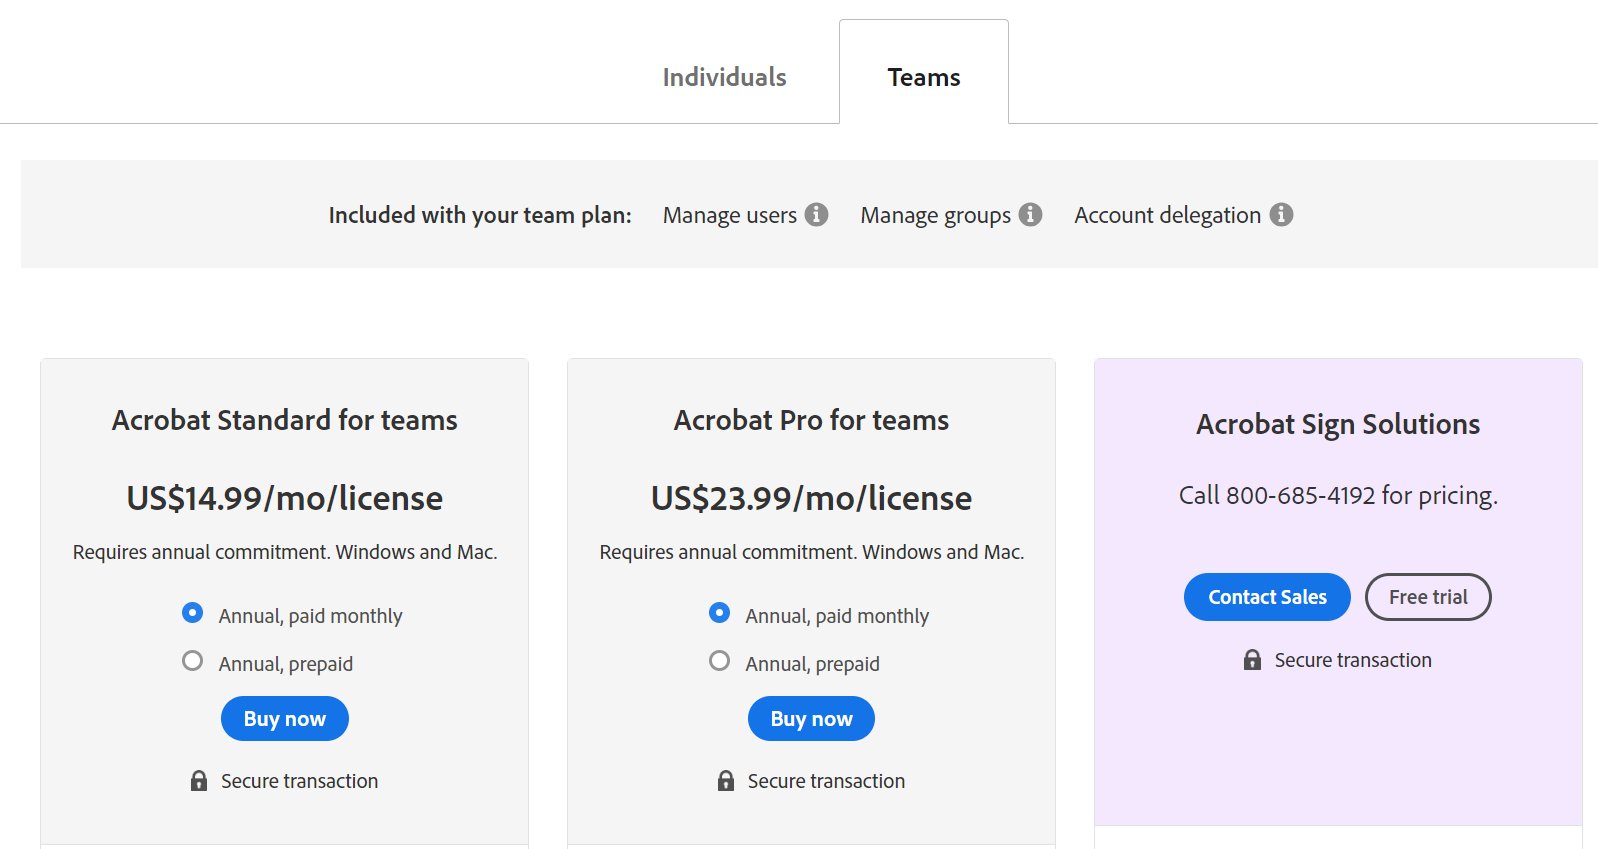Click info icon next to Account delegation

click(1281, 215)
